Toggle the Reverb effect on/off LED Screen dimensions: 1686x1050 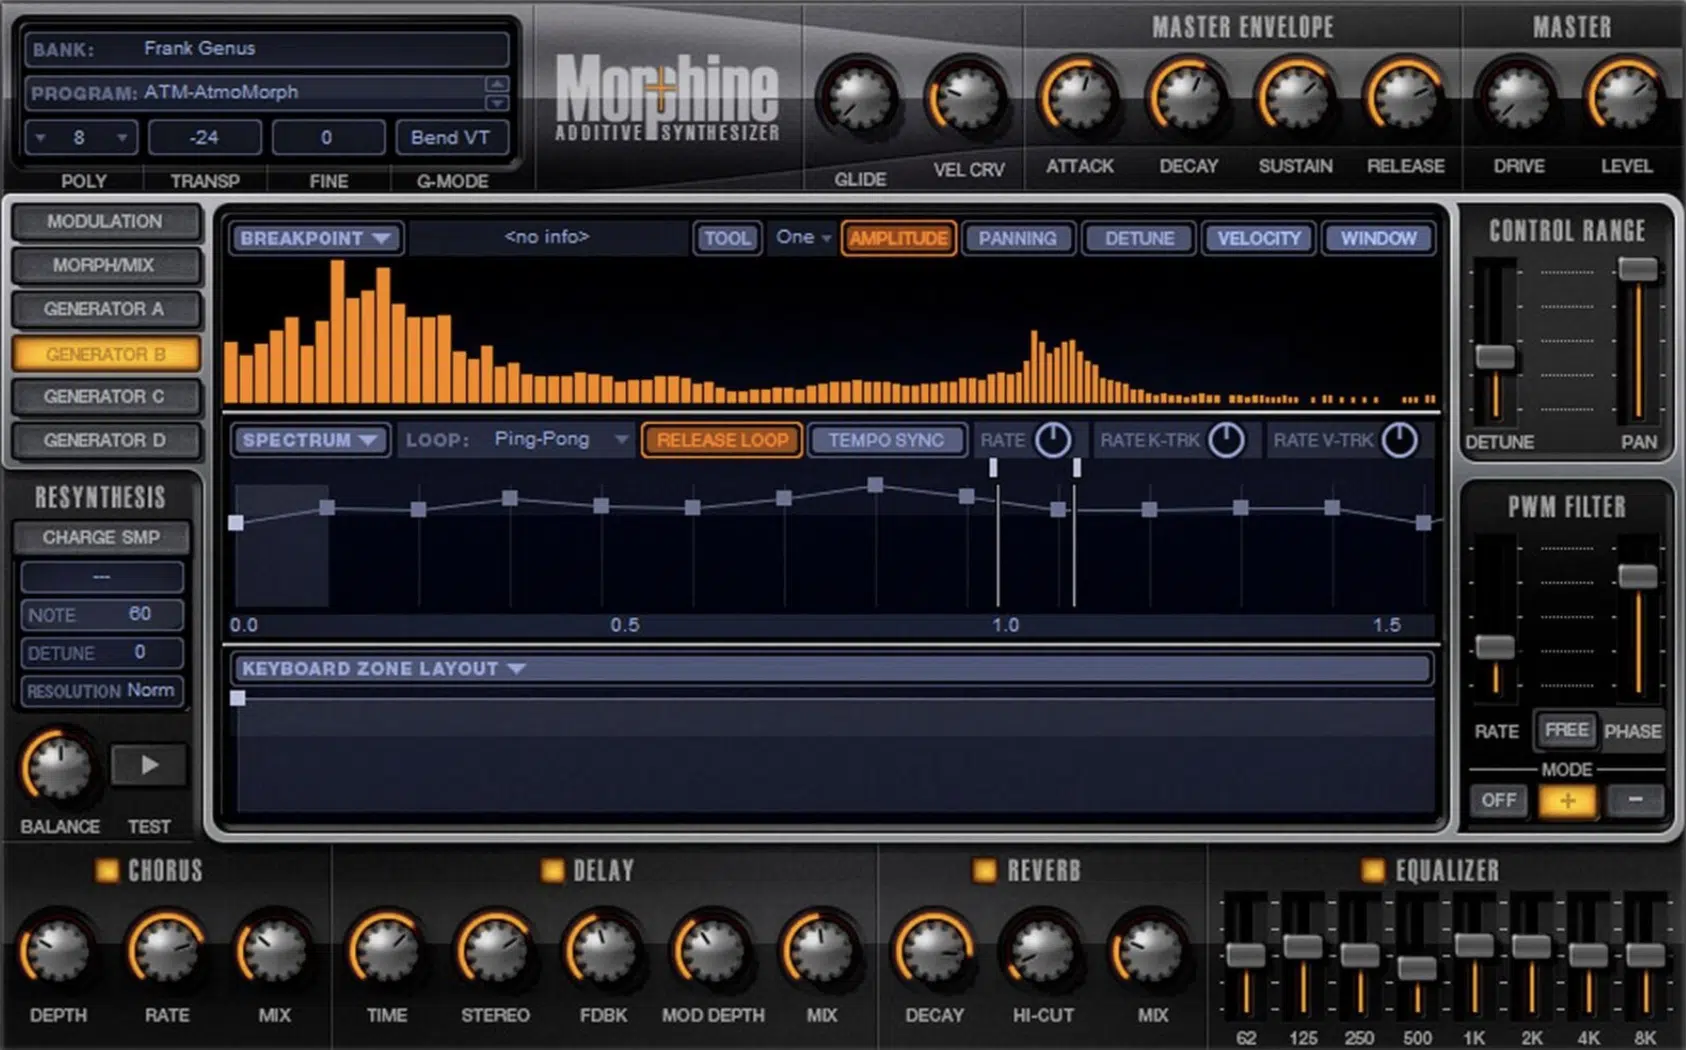click(985, 870)
